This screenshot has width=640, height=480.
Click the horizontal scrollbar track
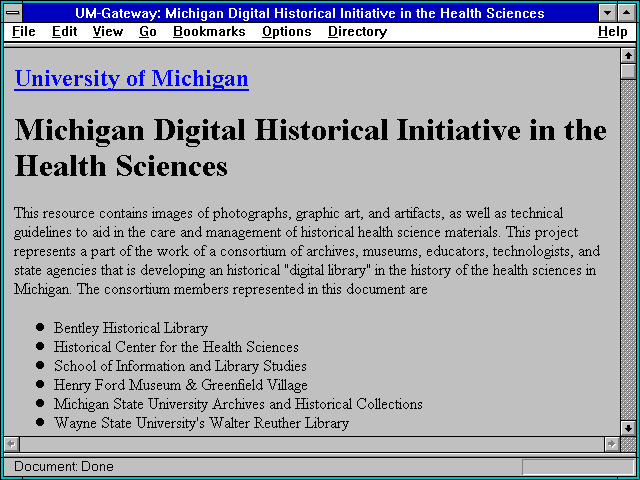(312, 444)
